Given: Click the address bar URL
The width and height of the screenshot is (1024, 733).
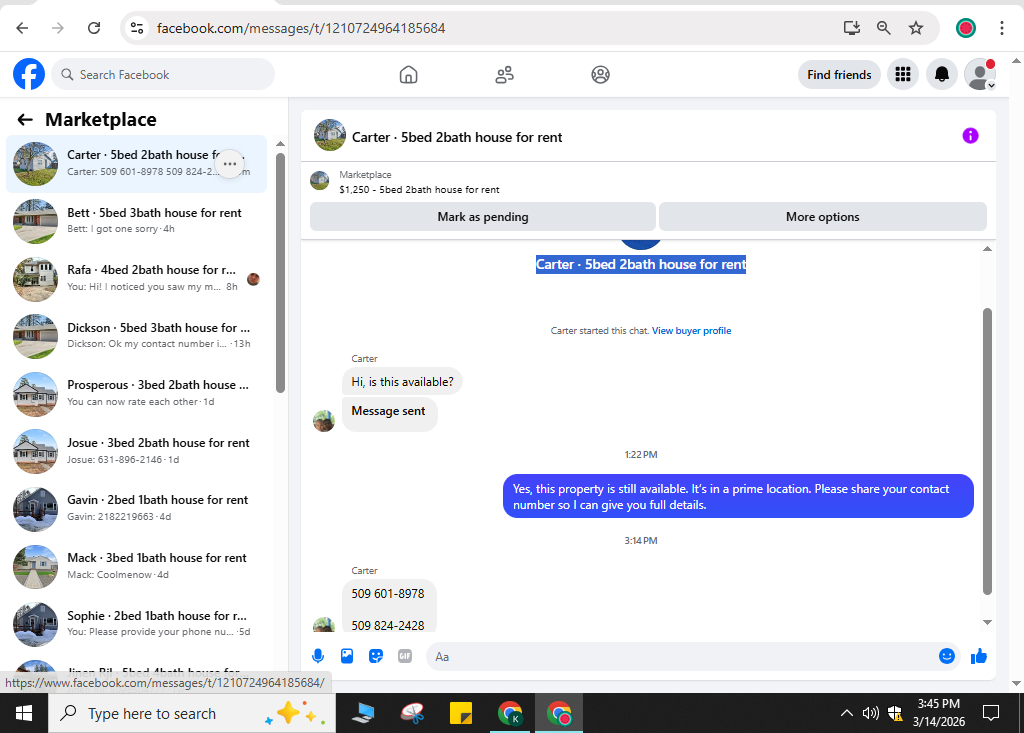Looking at the screenshot, I should pyautogui.click(x=301, y=28).
